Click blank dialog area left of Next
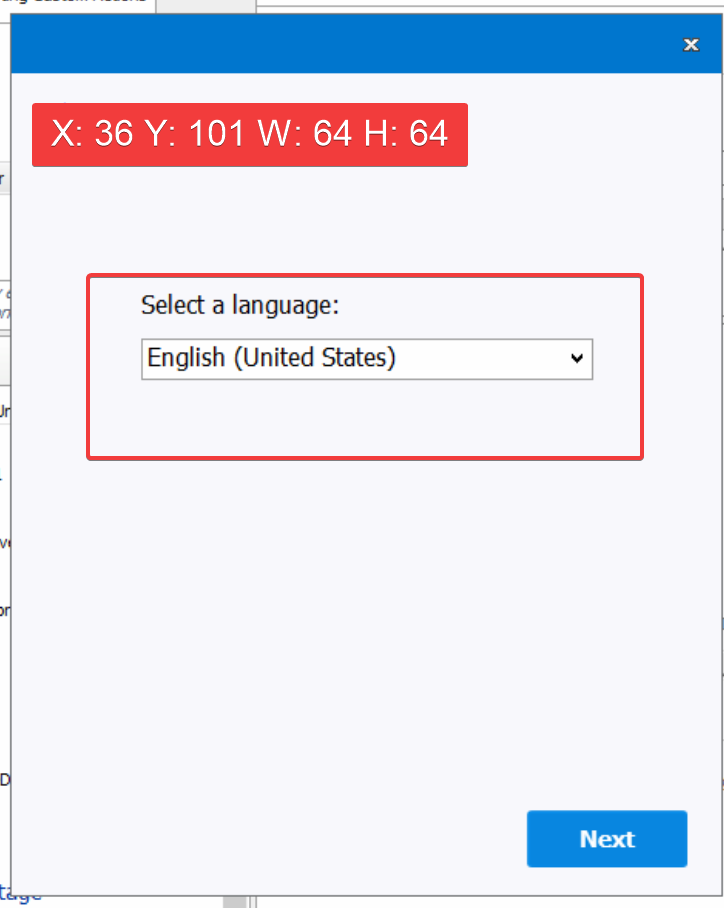724x908 pixels. coord(300,838)
